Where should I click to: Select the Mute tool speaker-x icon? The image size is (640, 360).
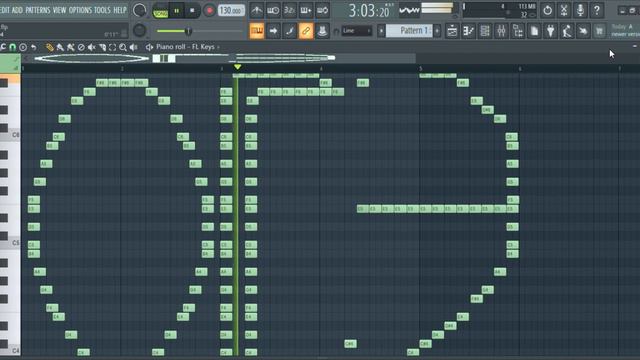pos(92,47)
